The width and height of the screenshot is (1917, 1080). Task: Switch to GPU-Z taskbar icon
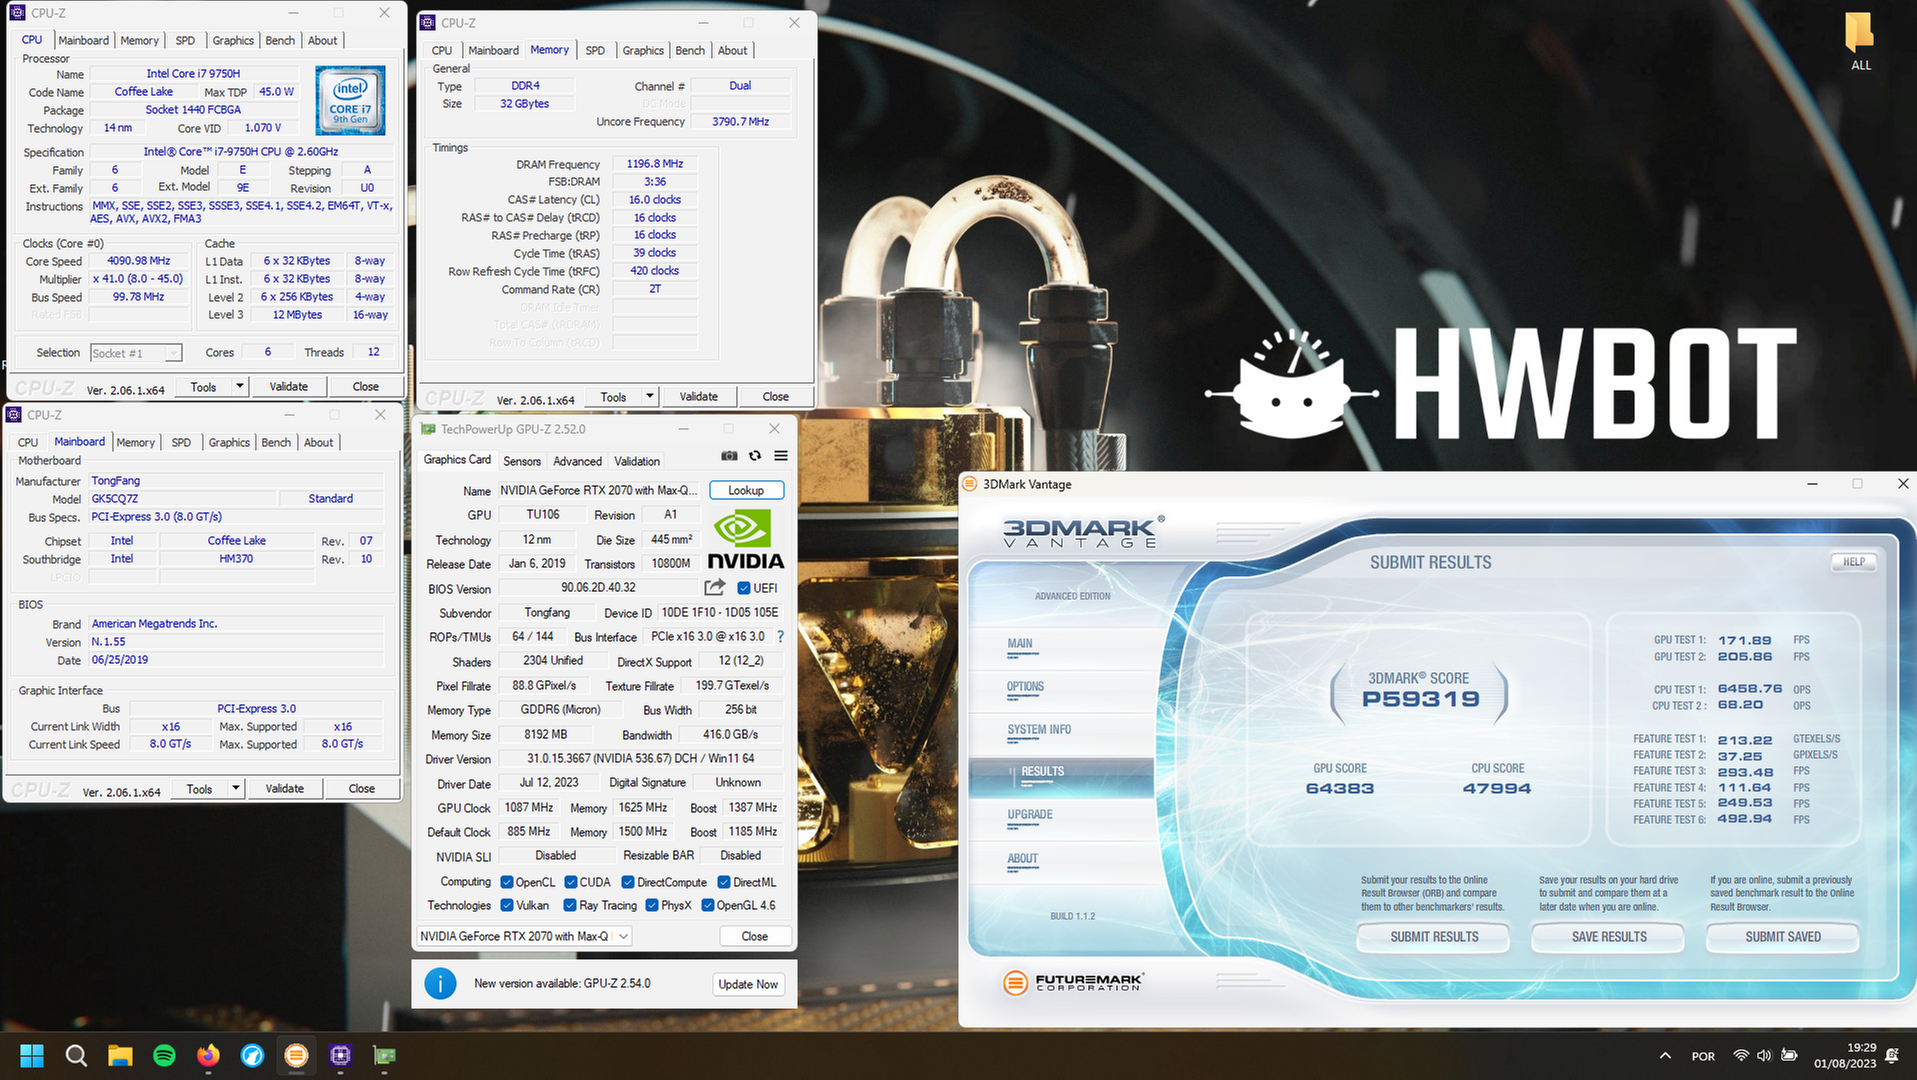[x=384, y=1055]
